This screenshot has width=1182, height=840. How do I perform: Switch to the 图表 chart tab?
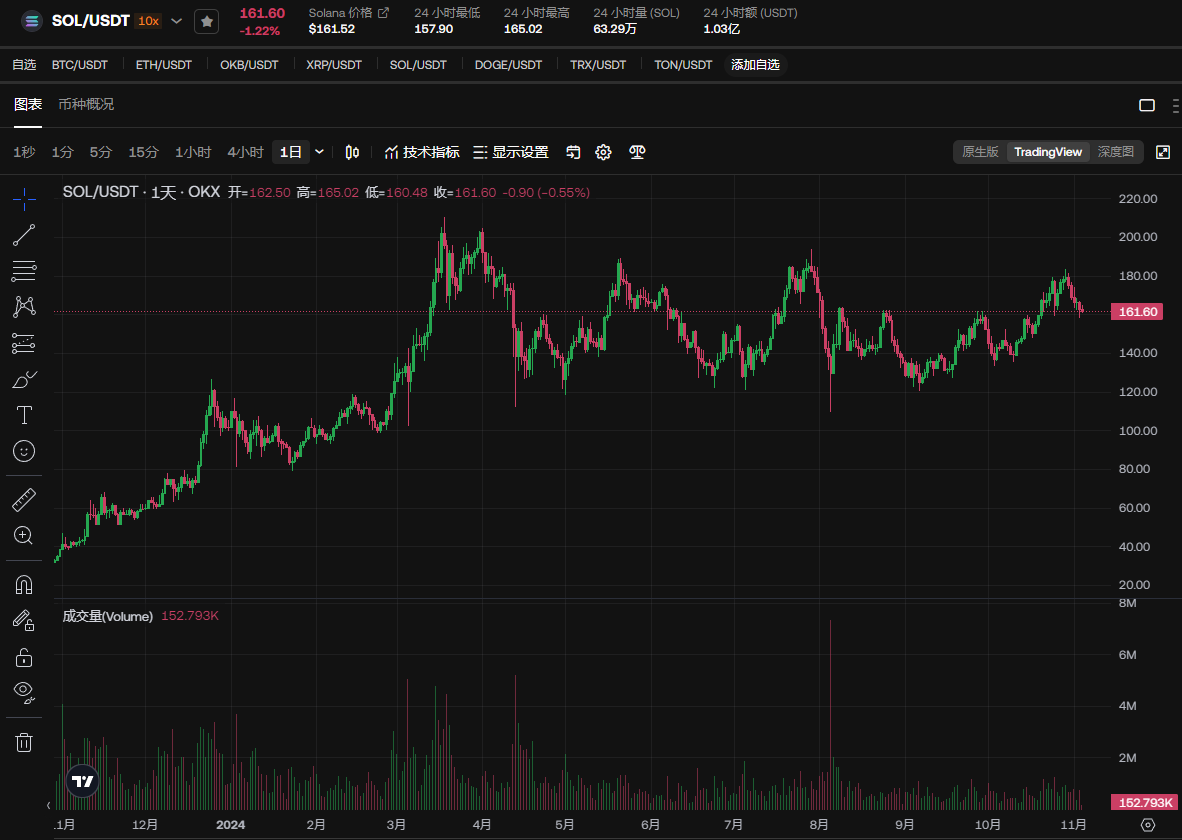click(28, 104)
